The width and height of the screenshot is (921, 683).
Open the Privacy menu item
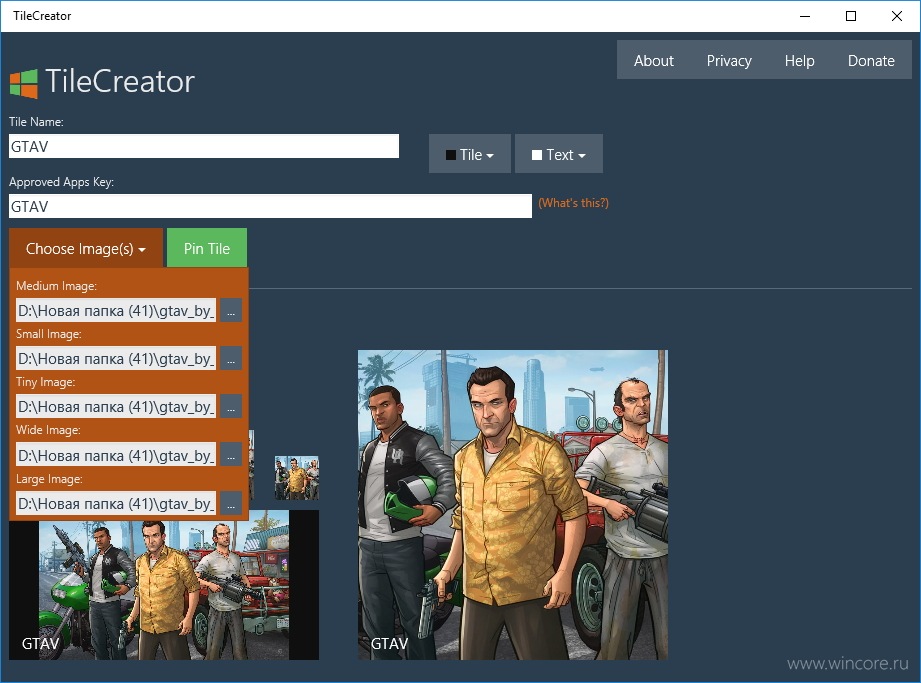click(x=729, y=60)
